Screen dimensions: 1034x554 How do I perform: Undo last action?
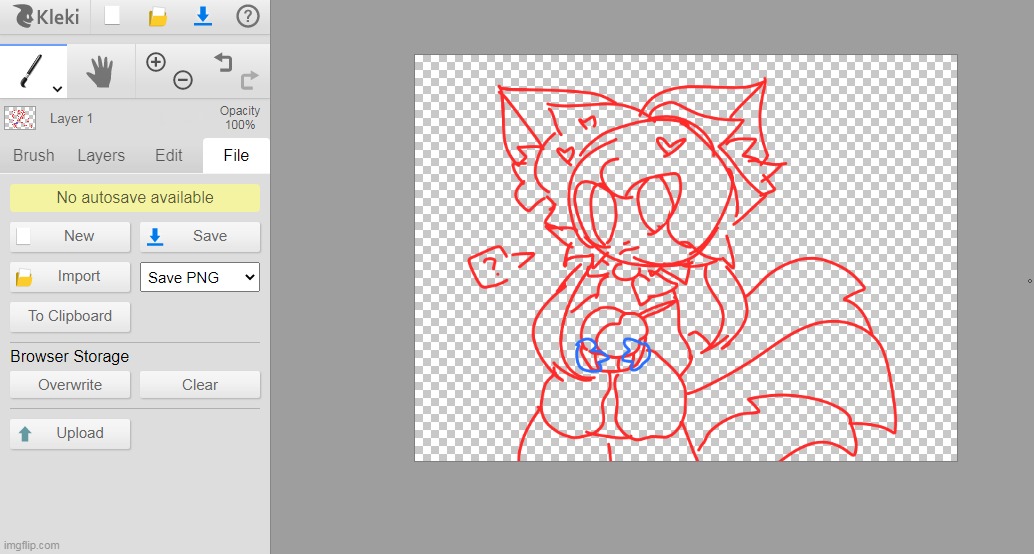pos(224,63)
